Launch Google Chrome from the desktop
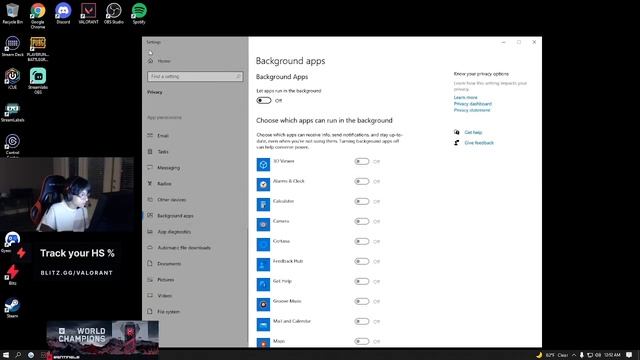Screen dimensions: 640x360 38,16
